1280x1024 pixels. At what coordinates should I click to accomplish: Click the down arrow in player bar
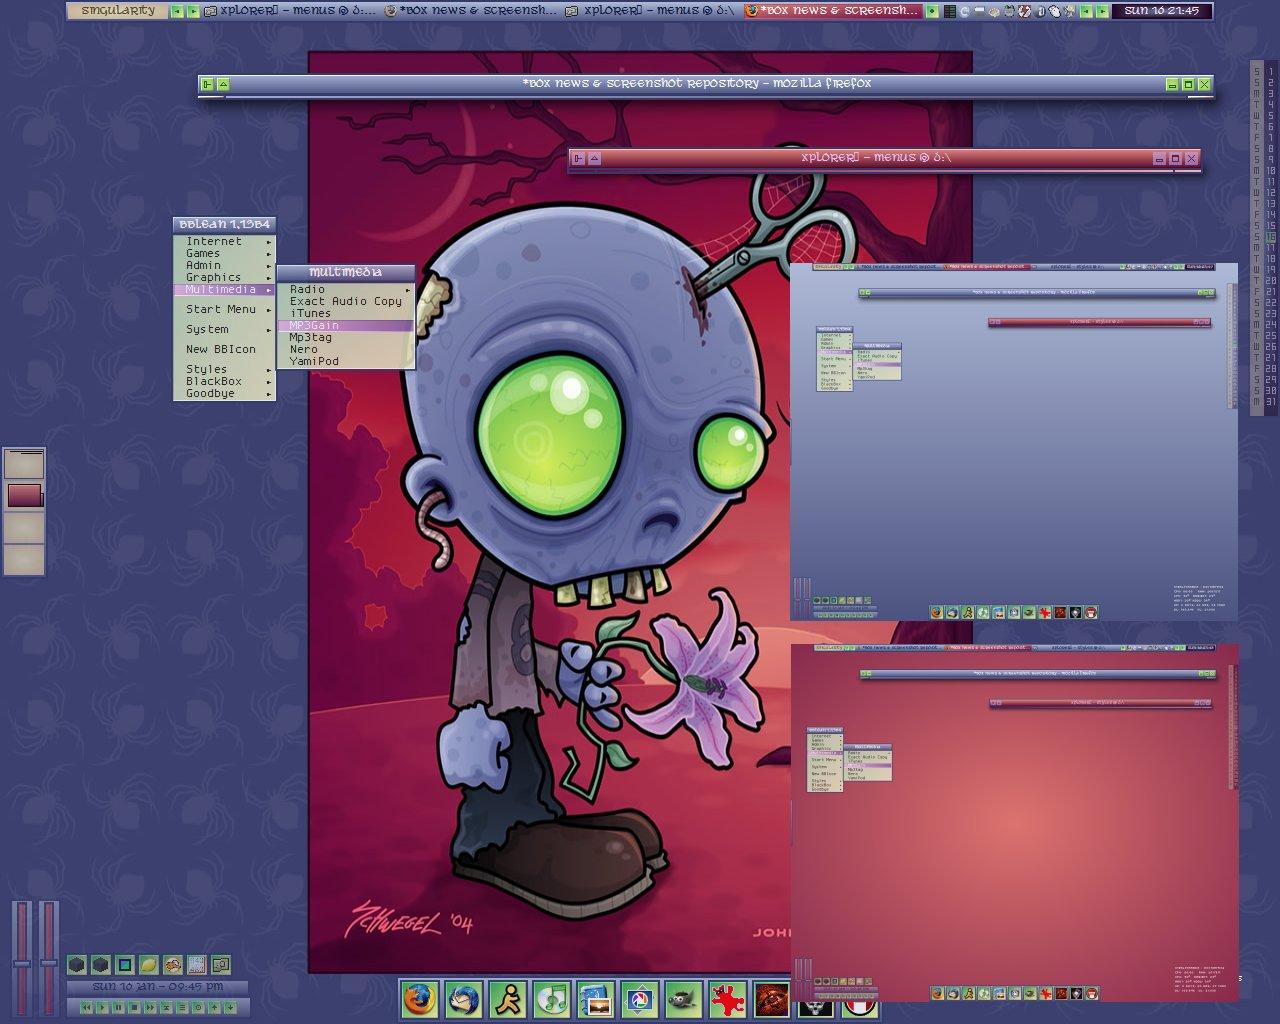coord(230,1007)
